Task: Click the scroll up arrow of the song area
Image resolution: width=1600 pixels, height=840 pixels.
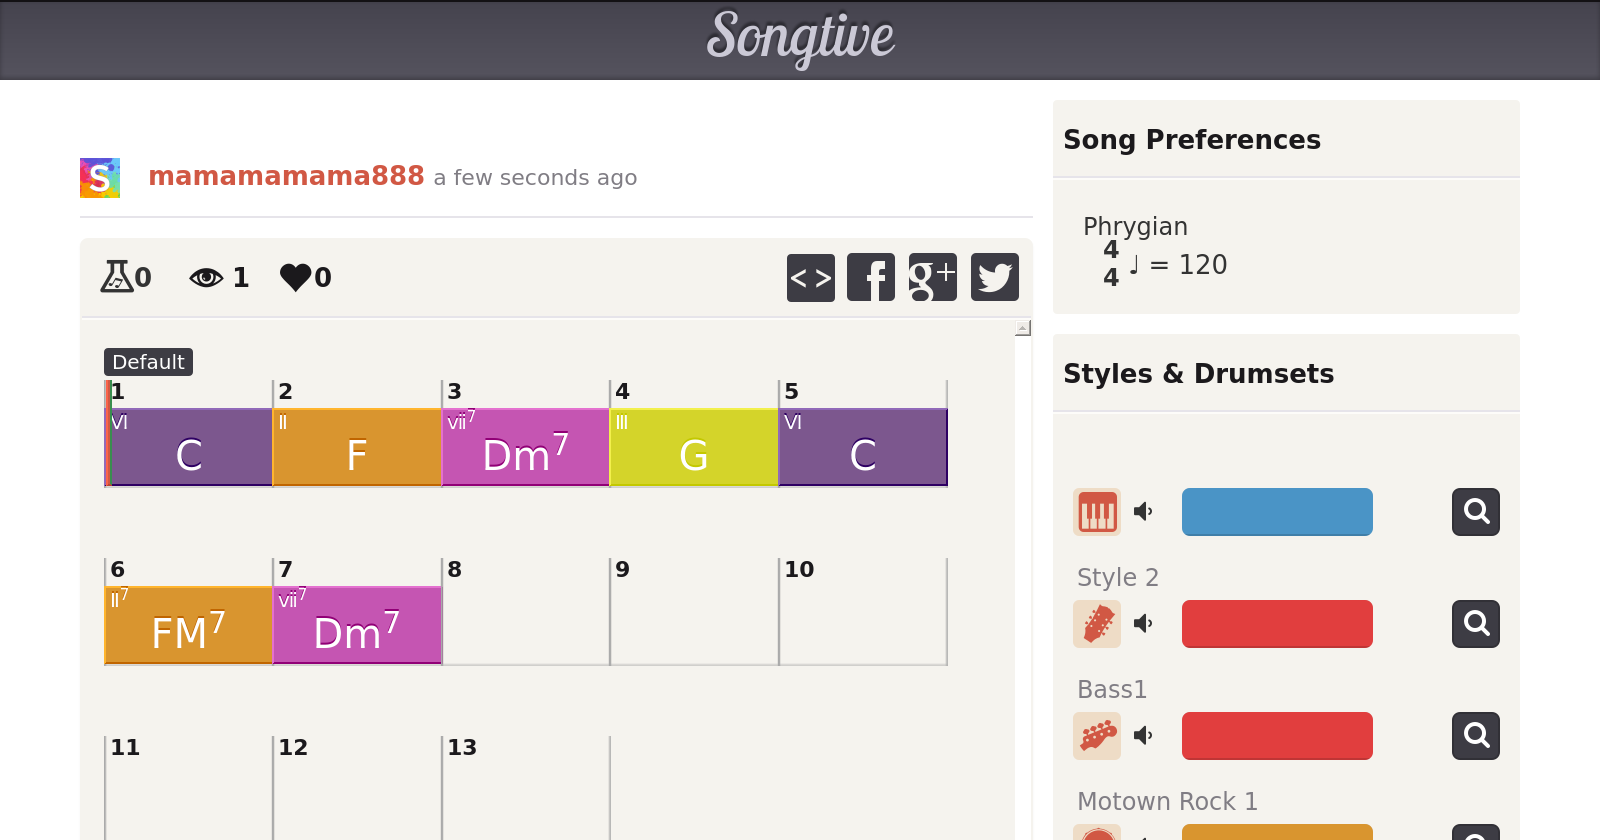Action: [x=1023, y=328]
